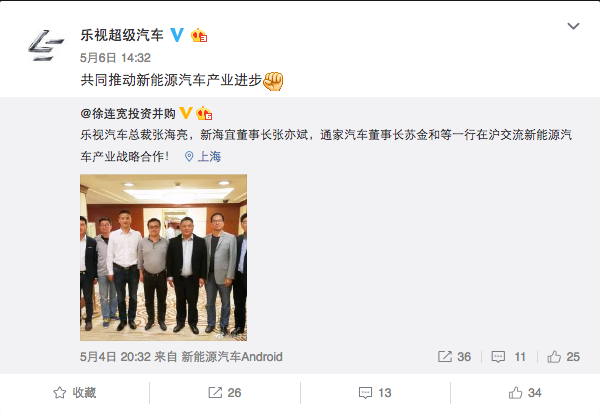Click the original post repost icon showing 36
600x411 pixels.
[454, 357]
